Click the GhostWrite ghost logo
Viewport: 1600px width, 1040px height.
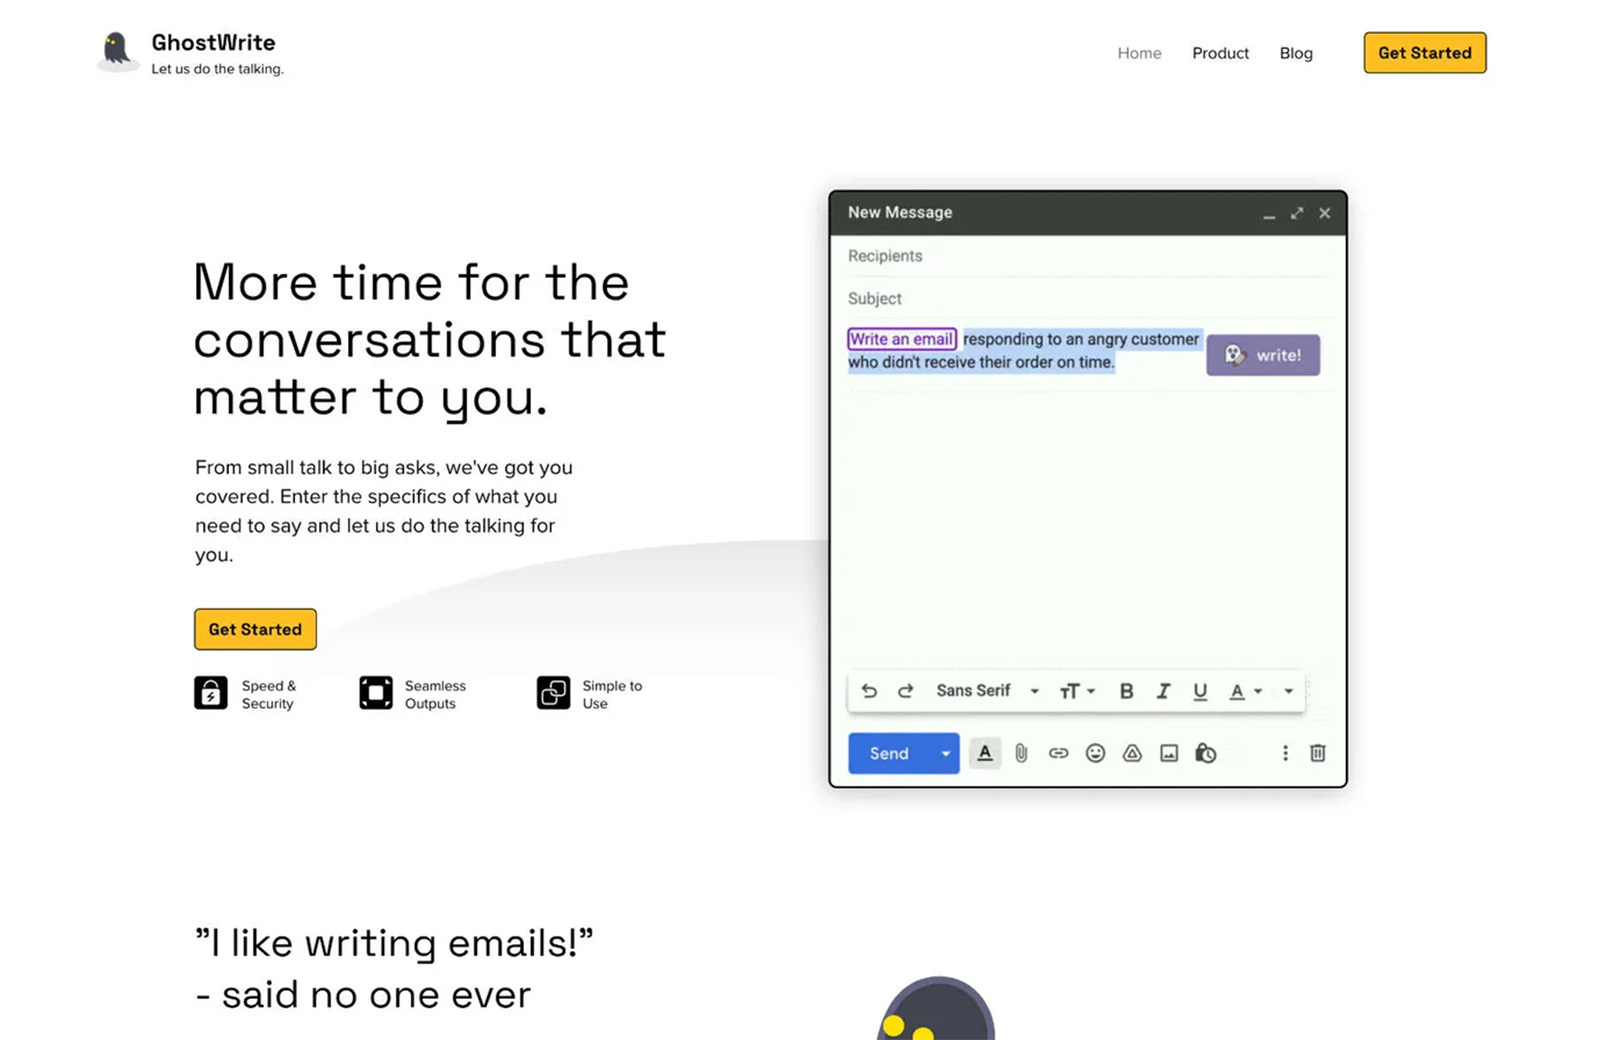pos(117,51)
